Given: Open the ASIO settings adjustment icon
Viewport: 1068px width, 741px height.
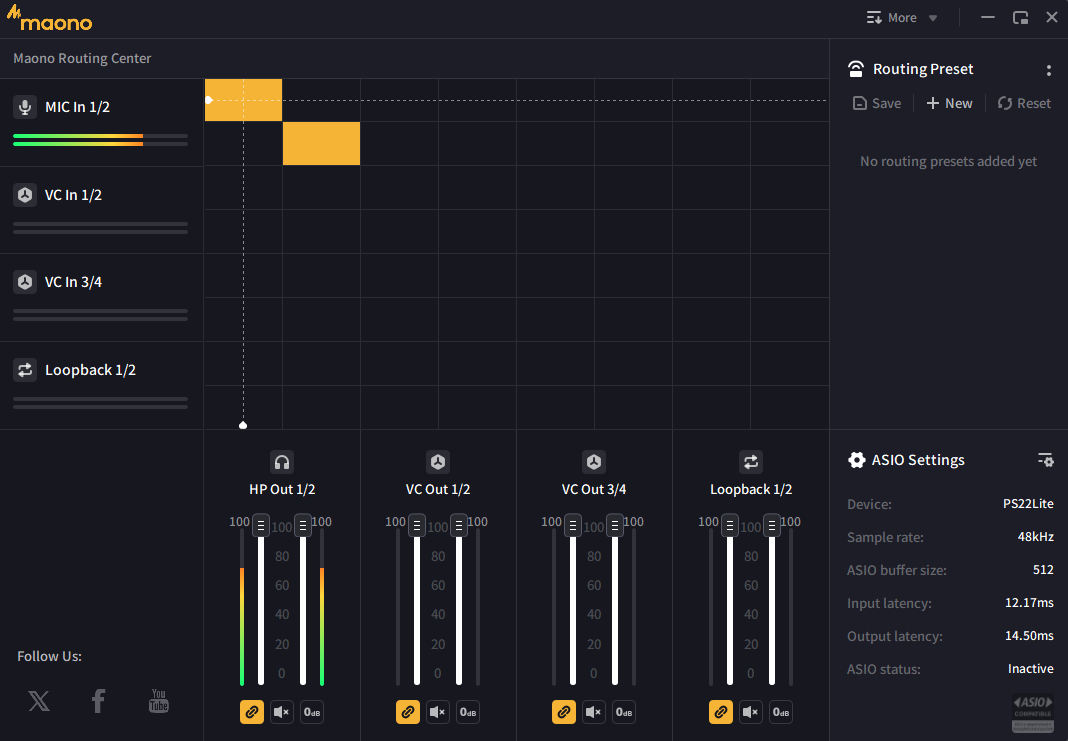Looking at the screenshot, I should pos(1046,460).
